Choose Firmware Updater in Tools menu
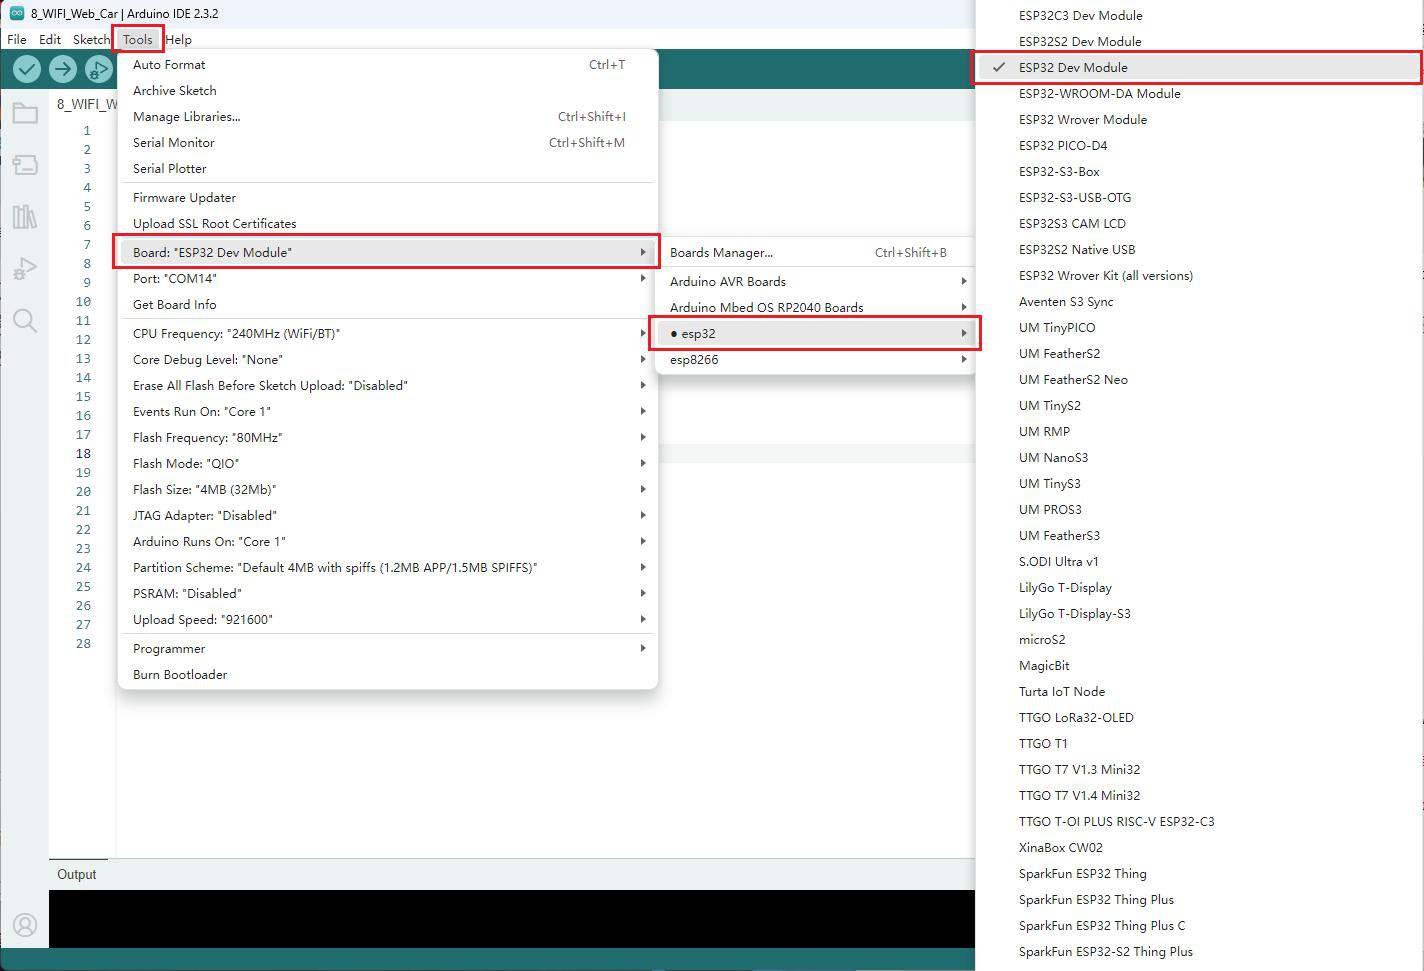 388,197
